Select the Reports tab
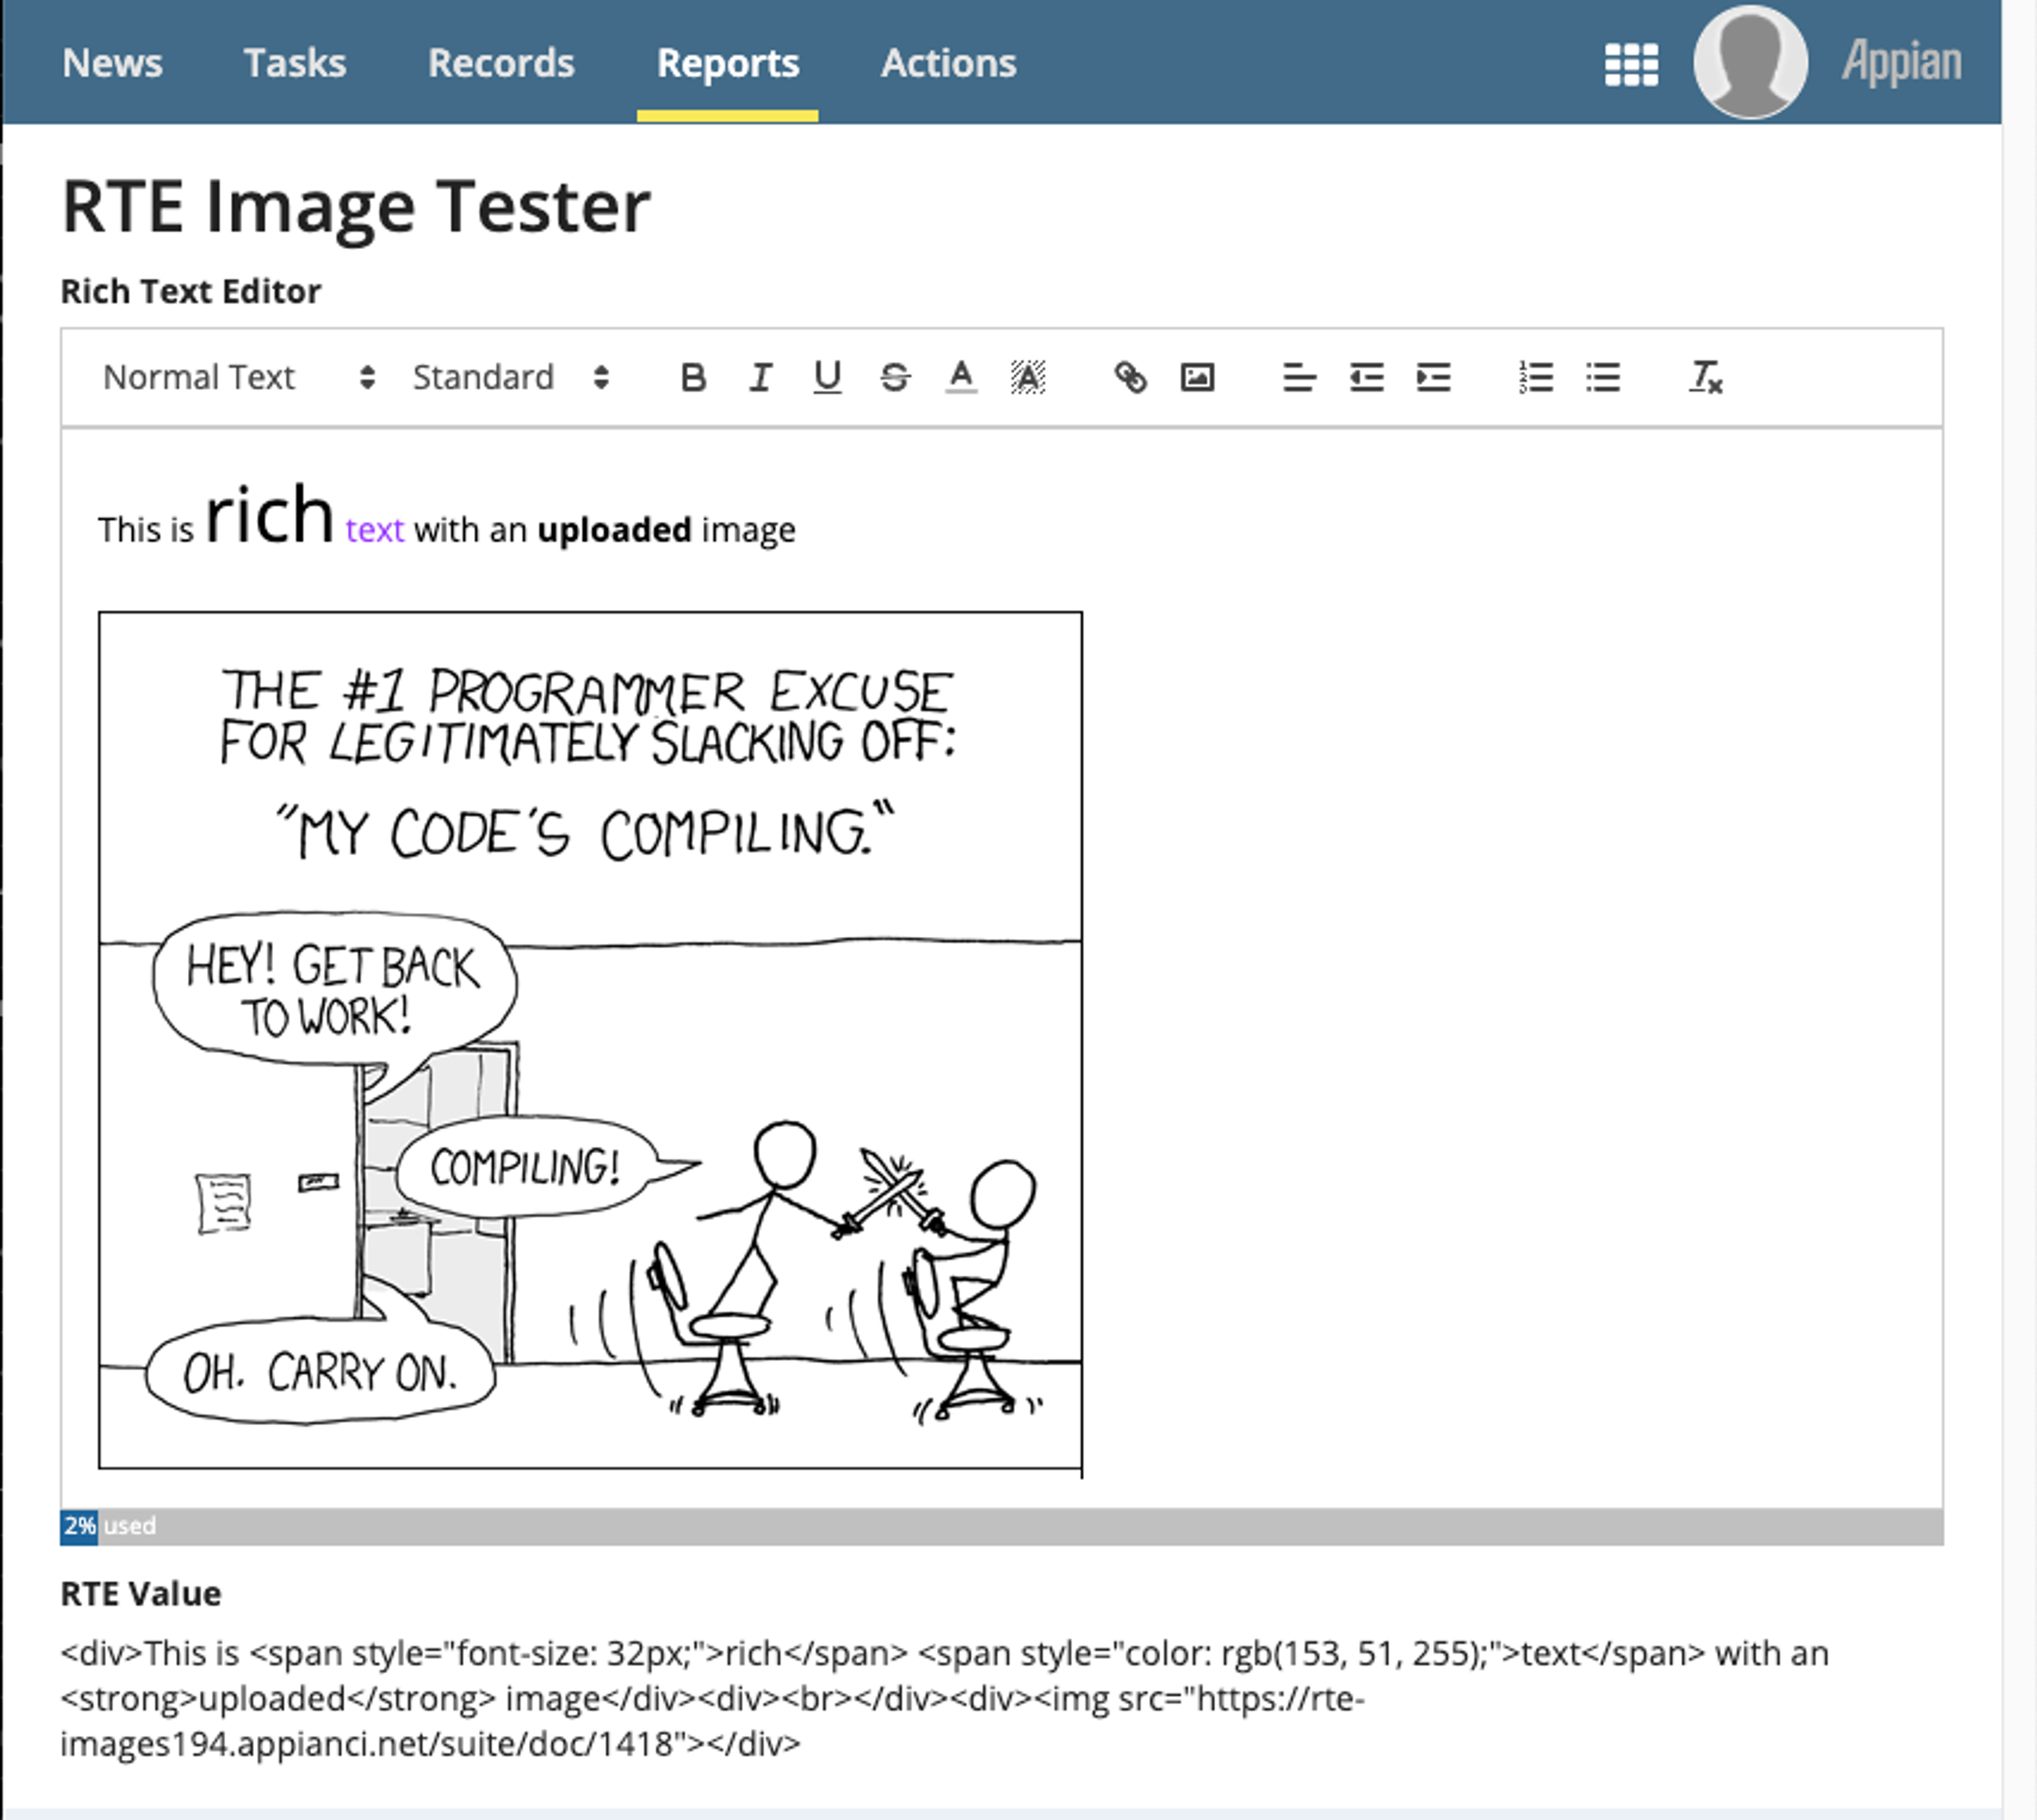 point(728,63)
